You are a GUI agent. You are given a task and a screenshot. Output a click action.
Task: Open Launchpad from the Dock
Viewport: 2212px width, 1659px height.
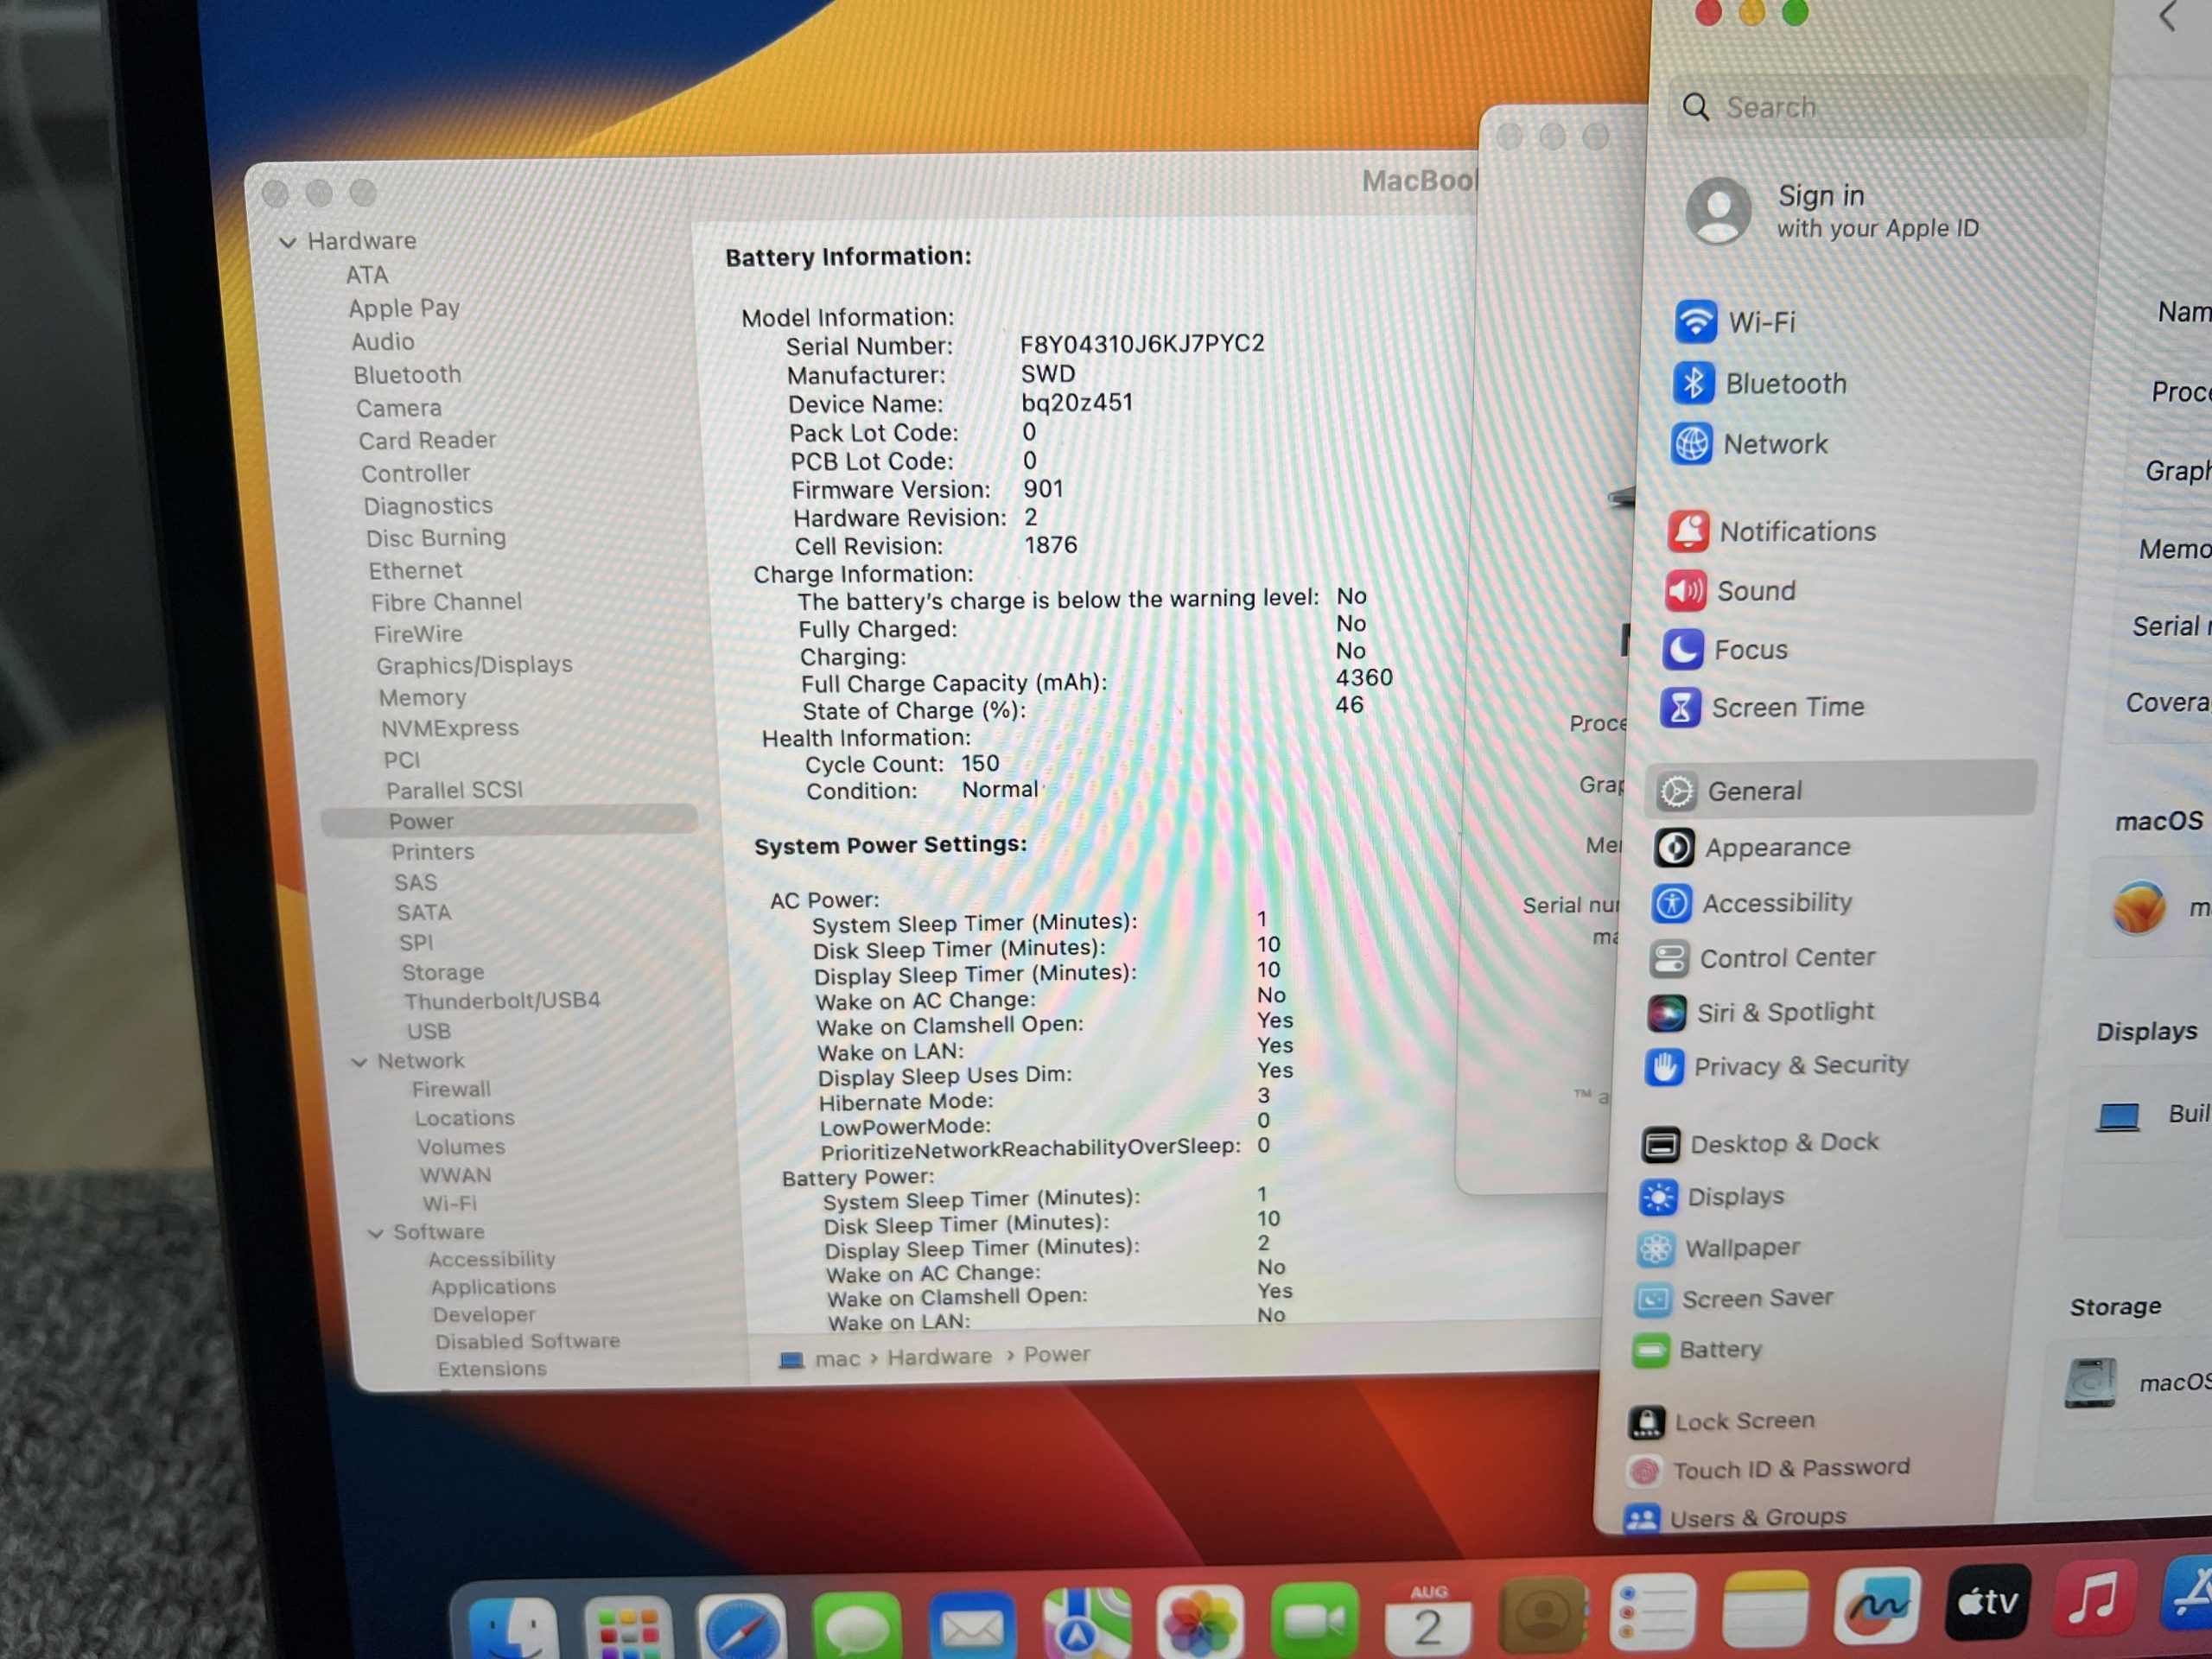coord(628,1630)
